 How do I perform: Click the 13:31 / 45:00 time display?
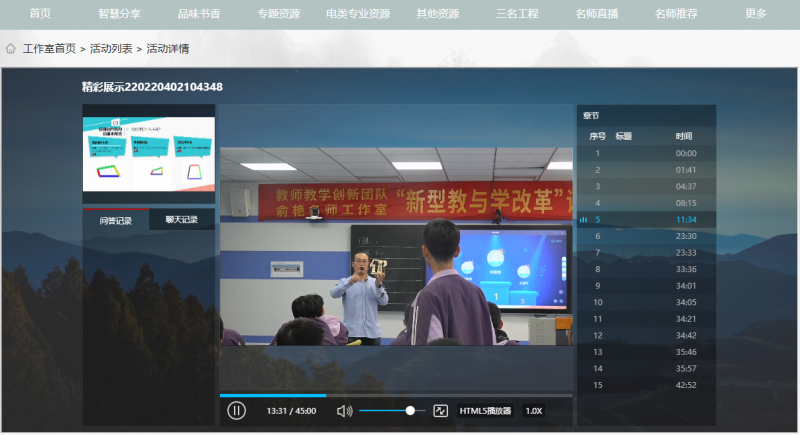pyautogui.click(x=291, y=411)
